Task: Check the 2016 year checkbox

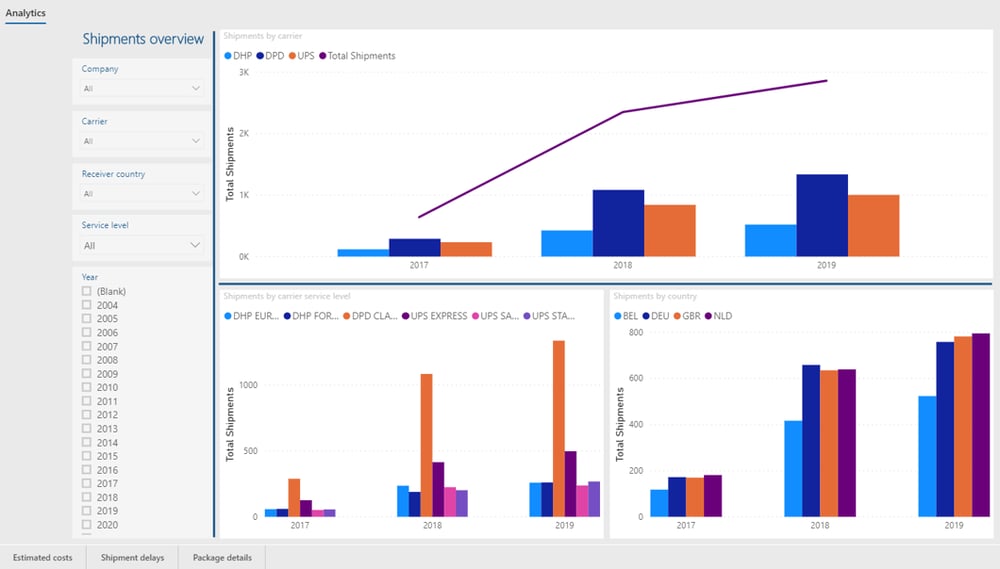Action: pyautogui.click(x=87, y=470)
